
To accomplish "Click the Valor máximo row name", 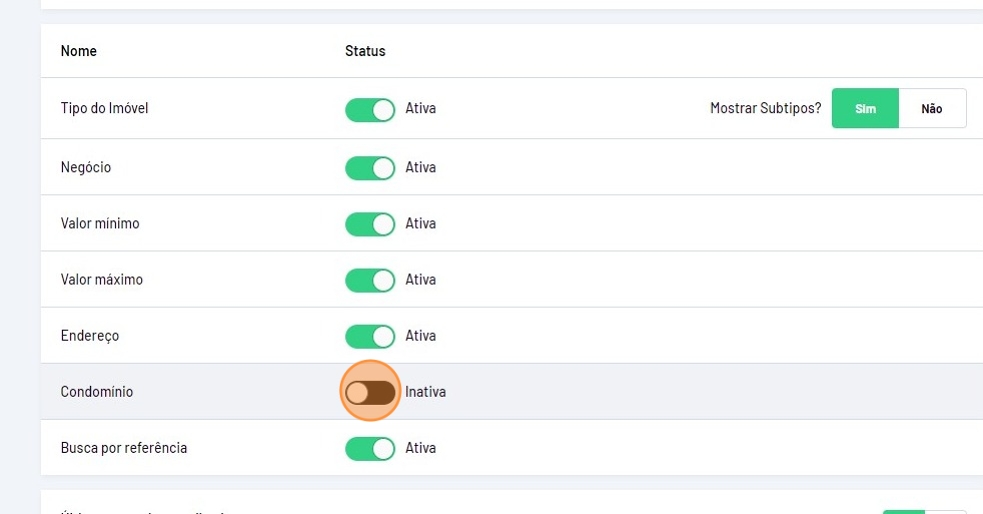I will tap(102, 280).
